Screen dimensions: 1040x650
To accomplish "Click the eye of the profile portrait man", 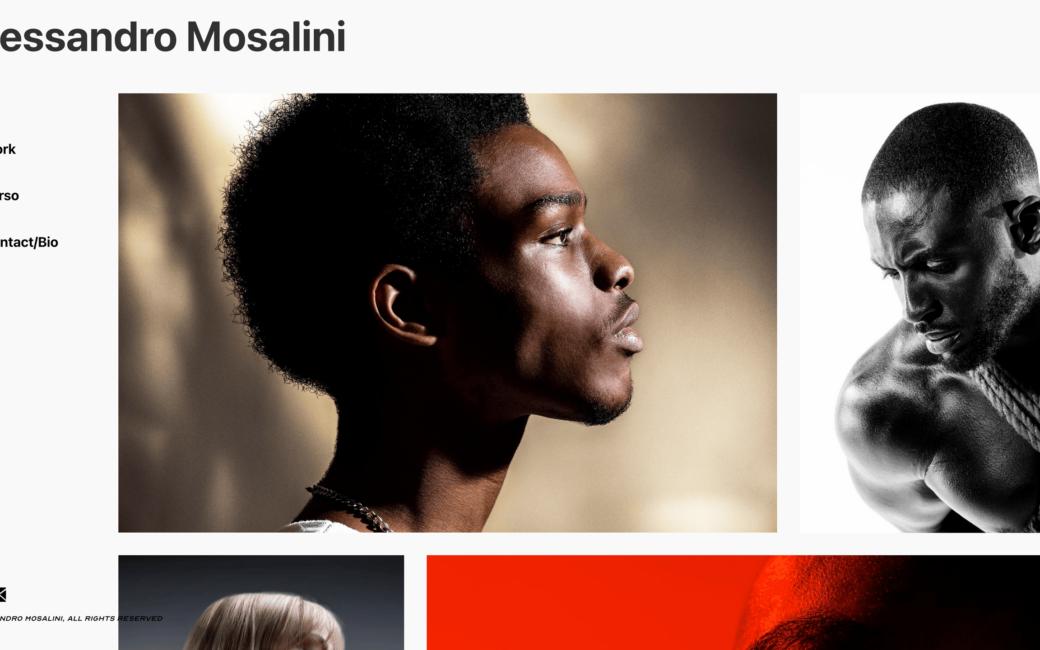I will pyautogui.click(x=560, y=236).
